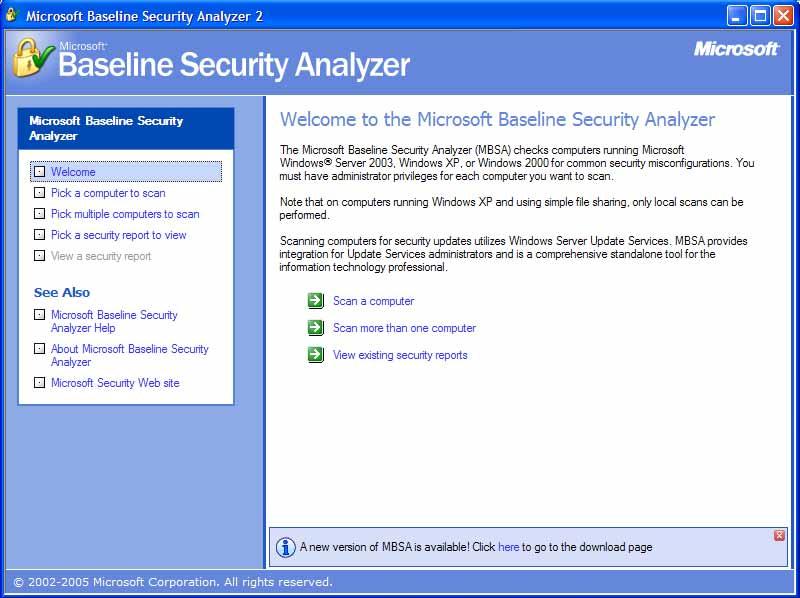
Task: Click the padlock icon in the title bar
Action: 12,15
